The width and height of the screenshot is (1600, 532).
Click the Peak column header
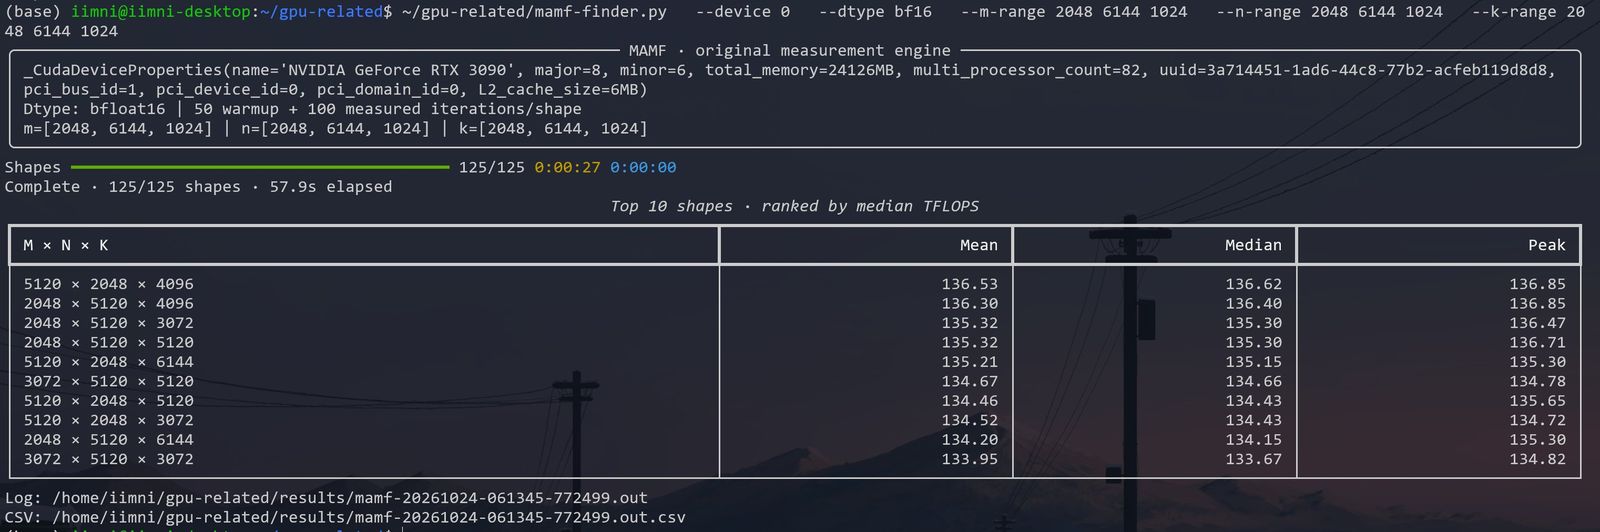coord(1547,245)
